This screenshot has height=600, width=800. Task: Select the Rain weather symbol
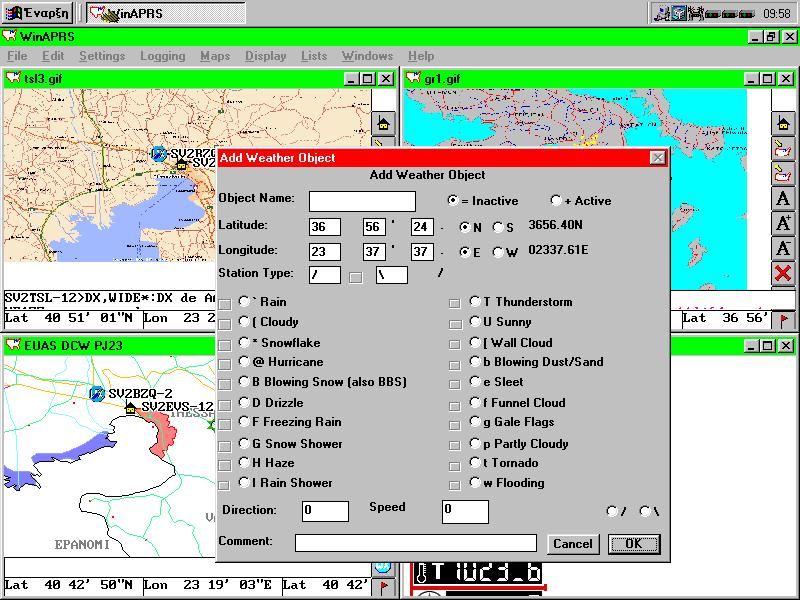[244, 302]
